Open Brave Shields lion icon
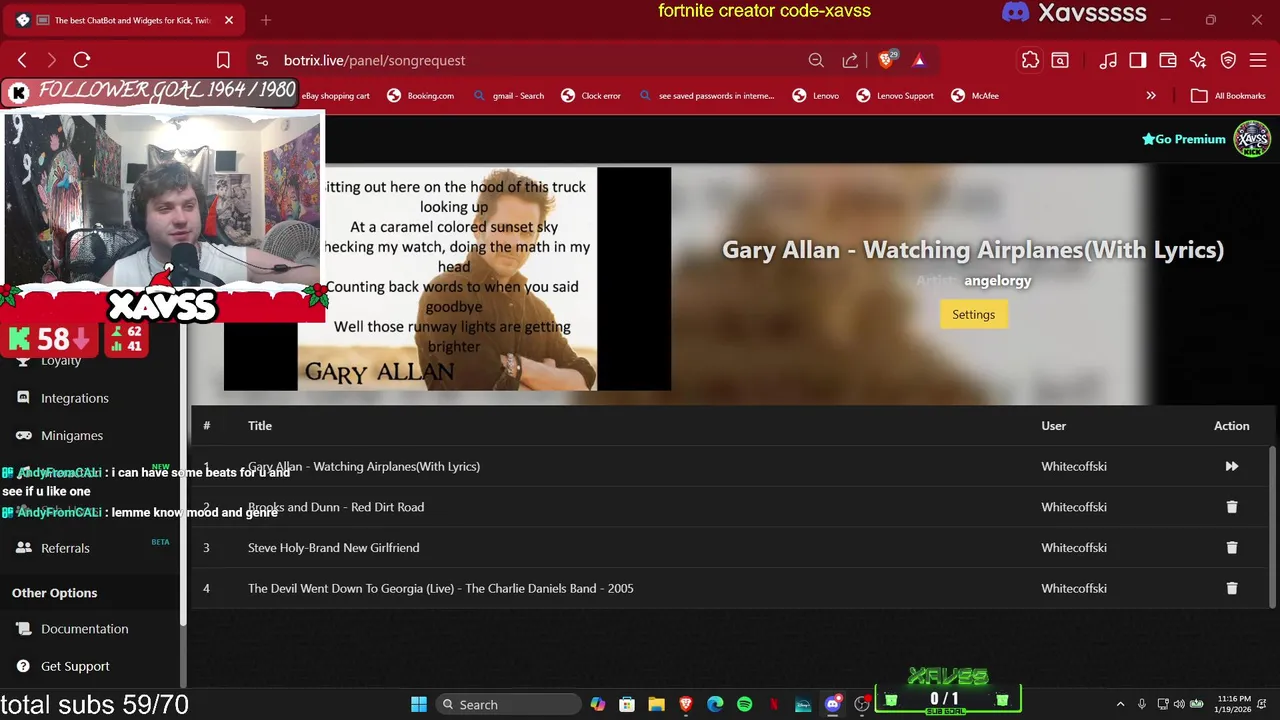This screenshot has width=1280, height=720. [x=886, y=60]
